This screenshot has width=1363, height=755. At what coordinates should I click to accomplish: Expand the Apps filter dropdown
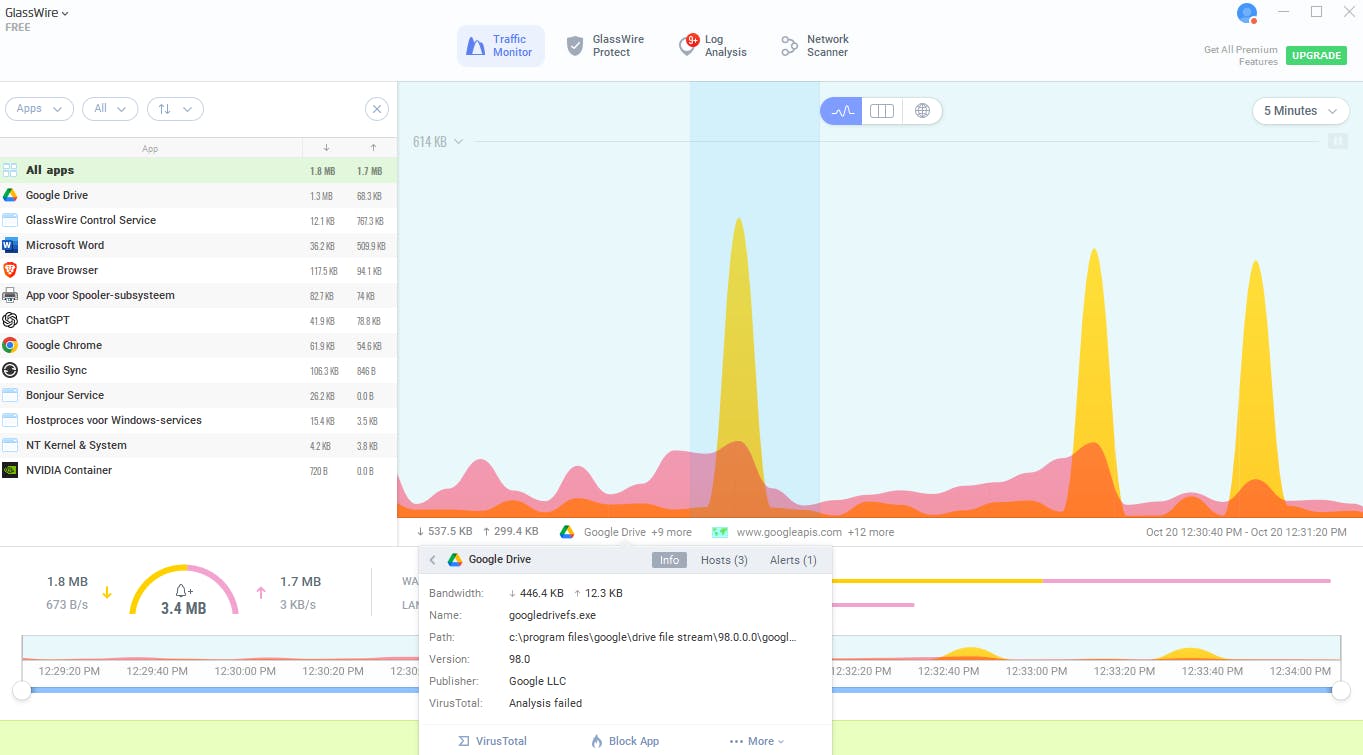pyautogui.click(x=40, y=109)
